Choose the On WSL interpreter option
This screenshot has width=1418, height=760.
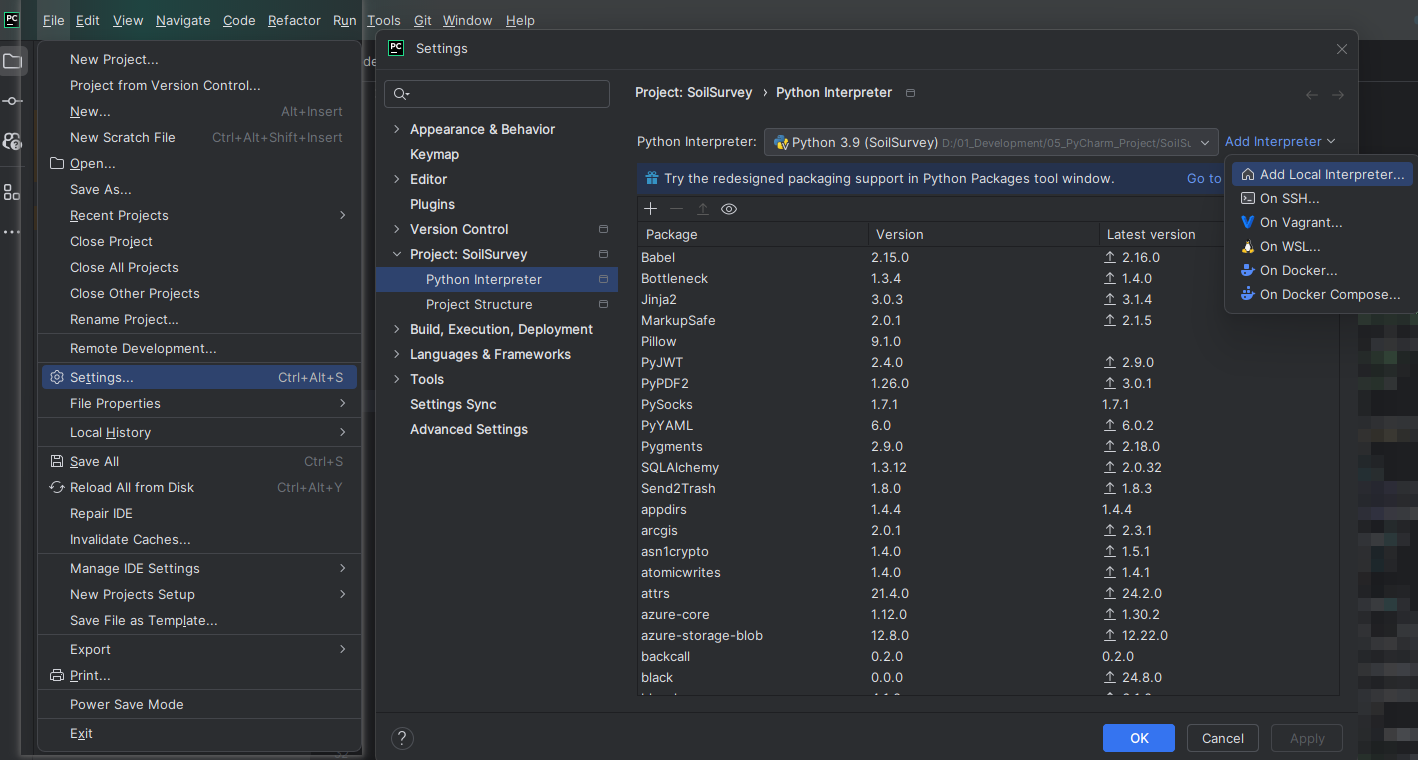(x=1322, y=246)
